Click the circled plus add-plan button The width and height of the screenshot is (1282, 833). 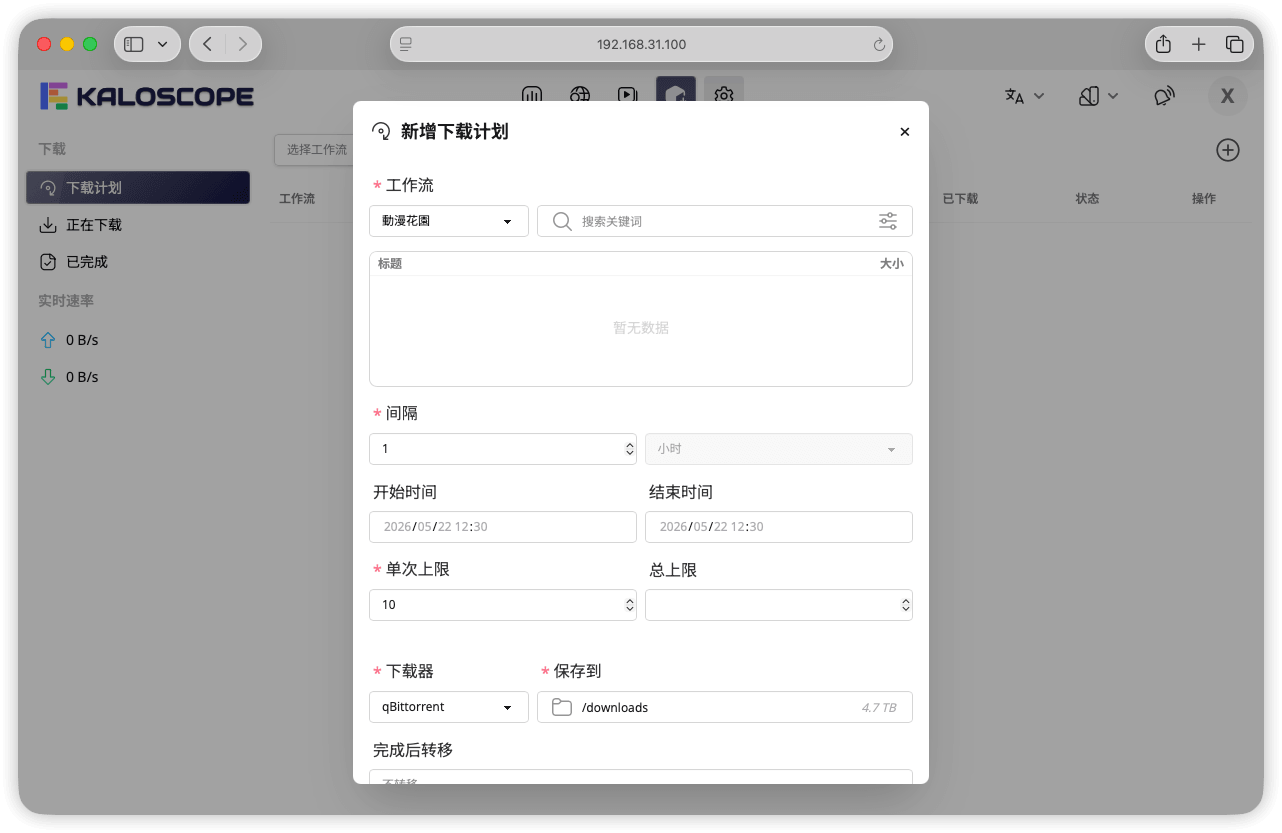[x=1228, y=150]
